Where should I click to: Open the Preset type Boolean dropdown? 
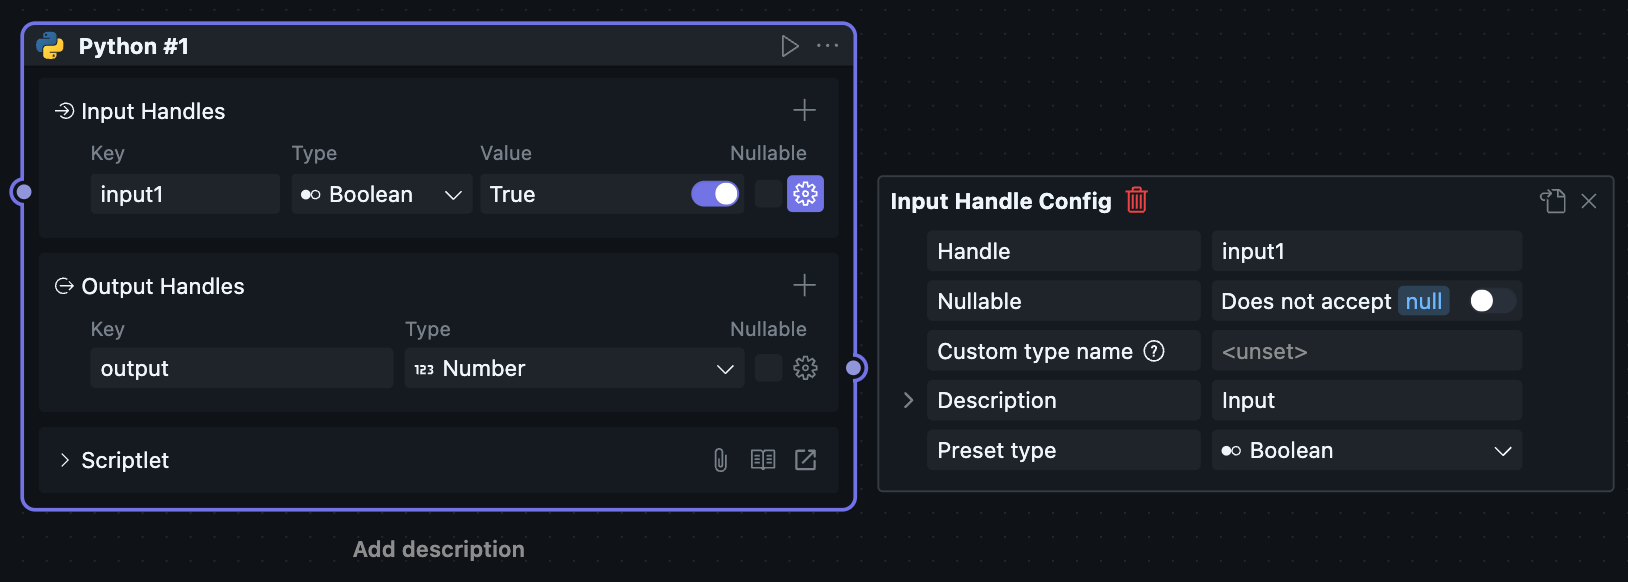pos(1366,450)
